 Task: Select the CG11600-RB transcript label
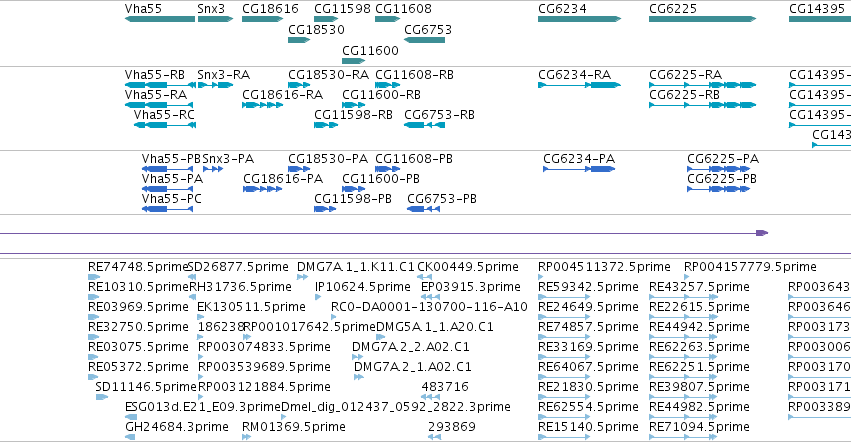(x=381, y=95)
